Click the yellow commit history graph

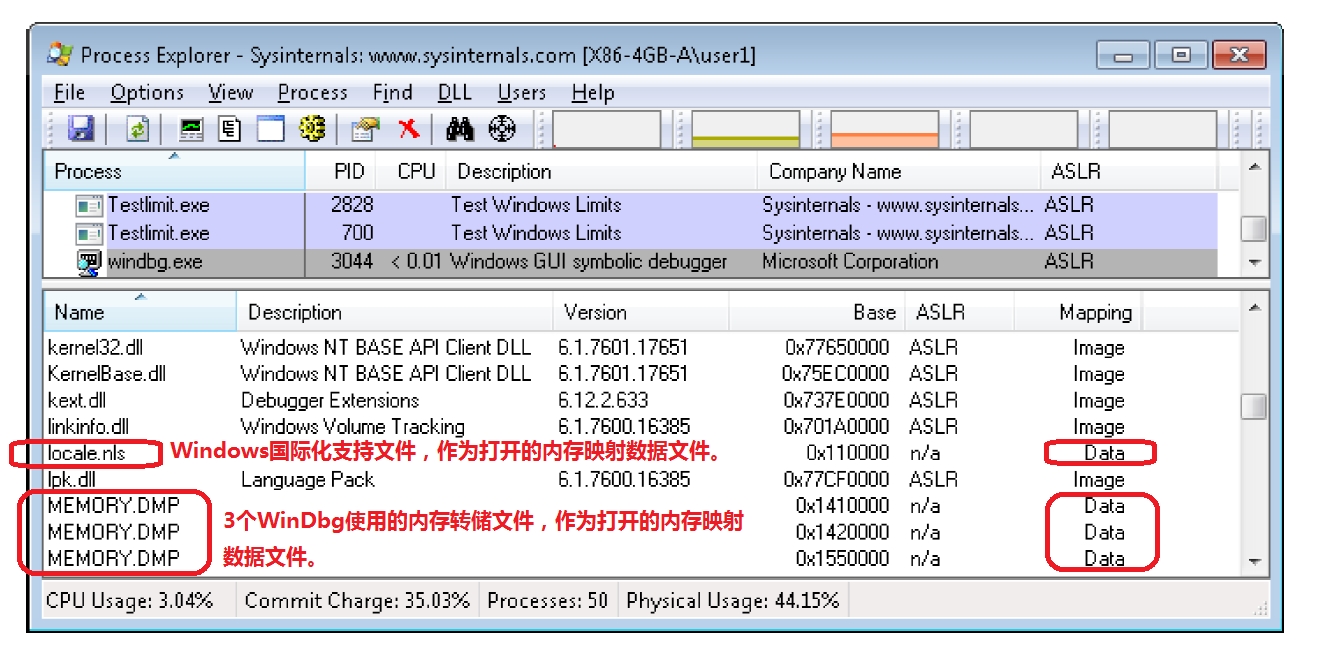point(746,129)
